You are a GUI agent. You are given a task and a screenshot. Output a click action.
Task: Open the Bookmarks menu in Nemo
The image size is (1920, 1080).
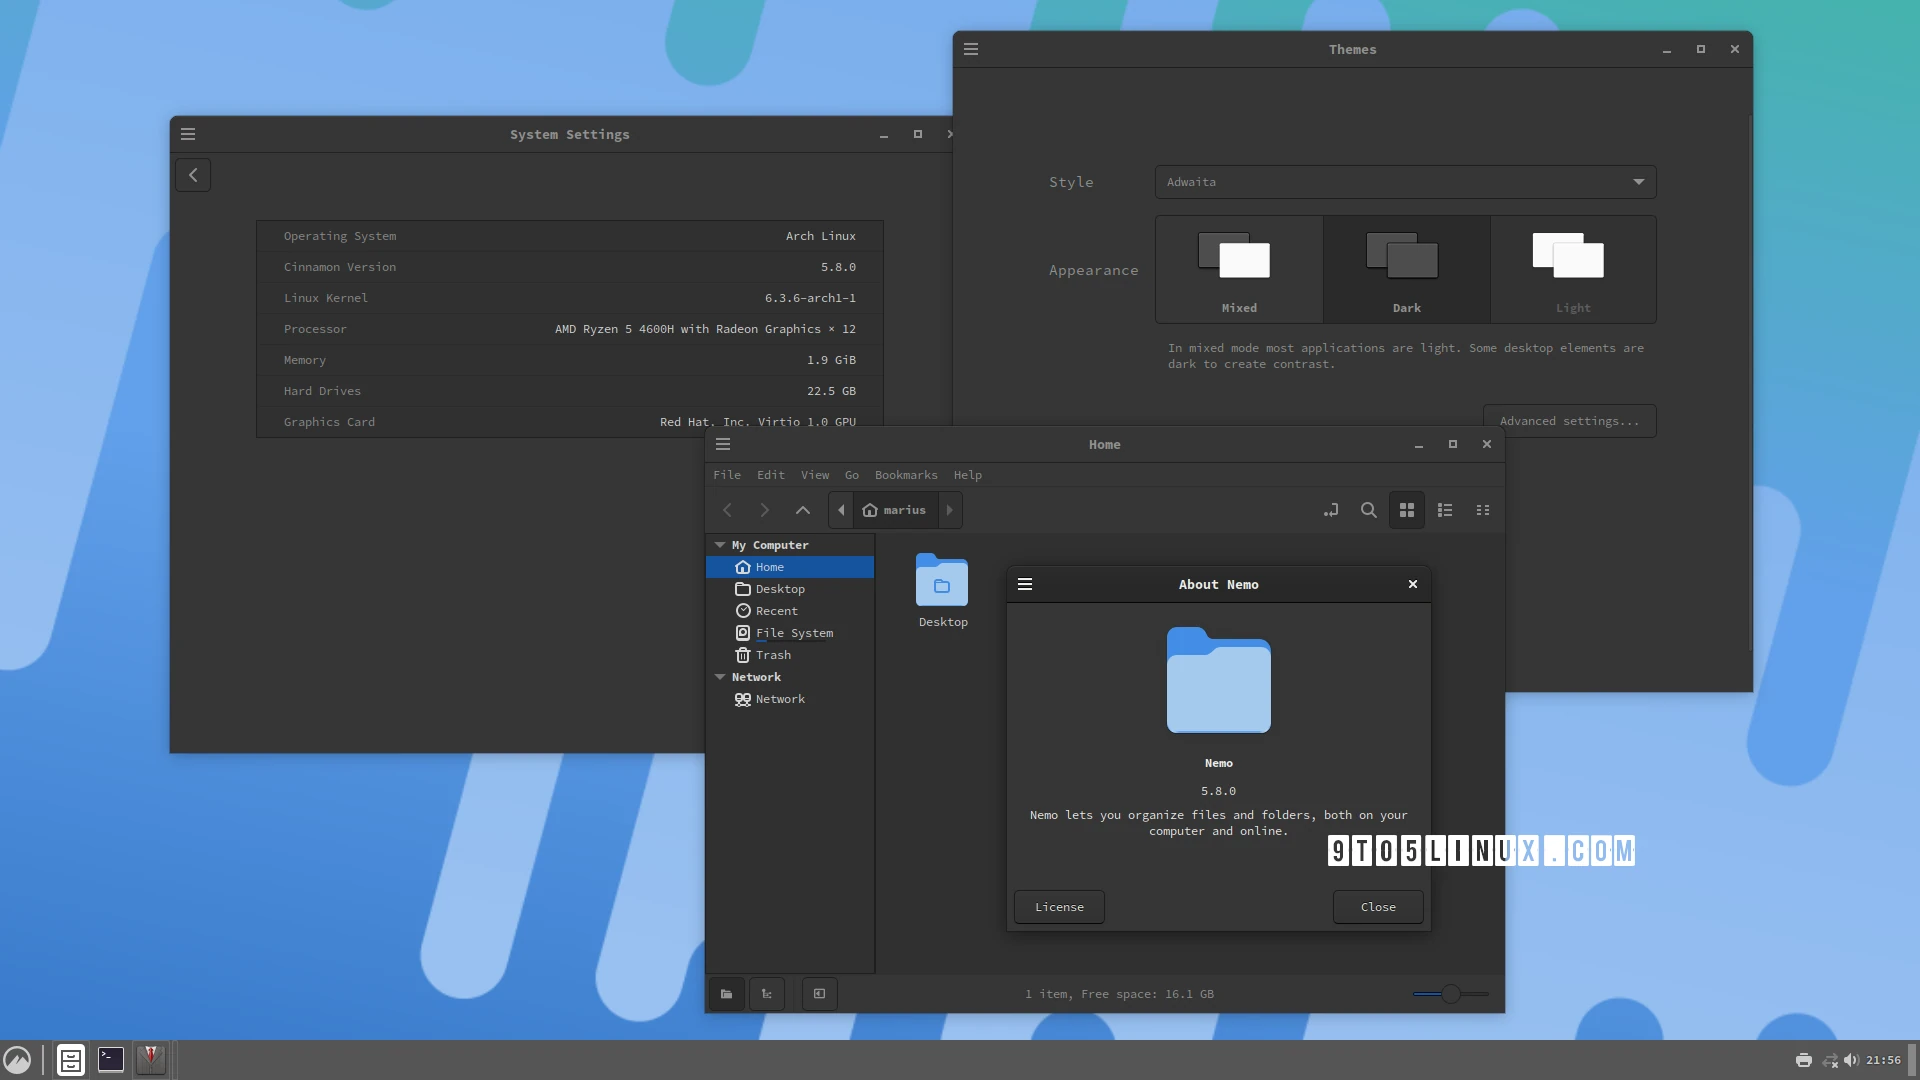point(905,475)
